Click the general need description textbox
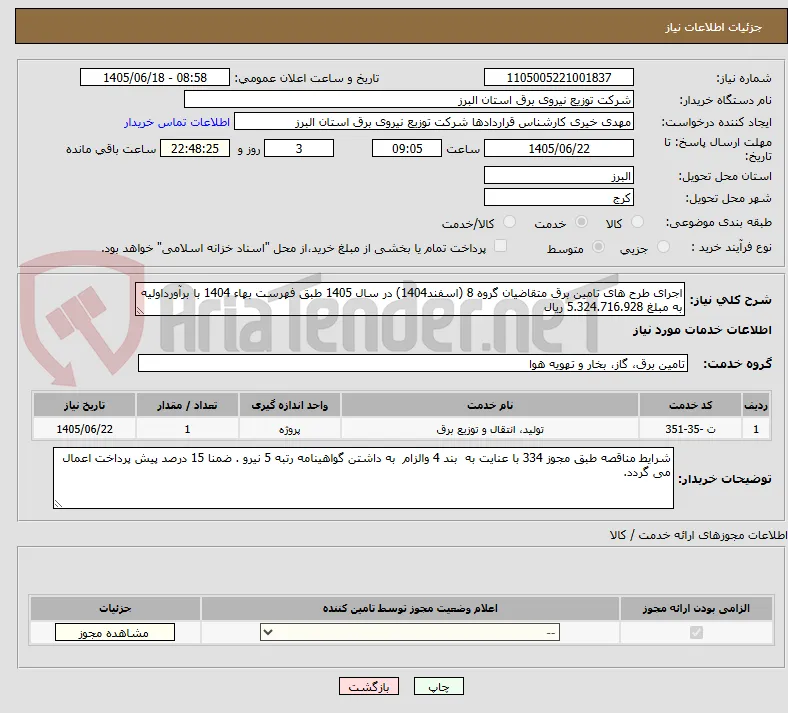 410,299
